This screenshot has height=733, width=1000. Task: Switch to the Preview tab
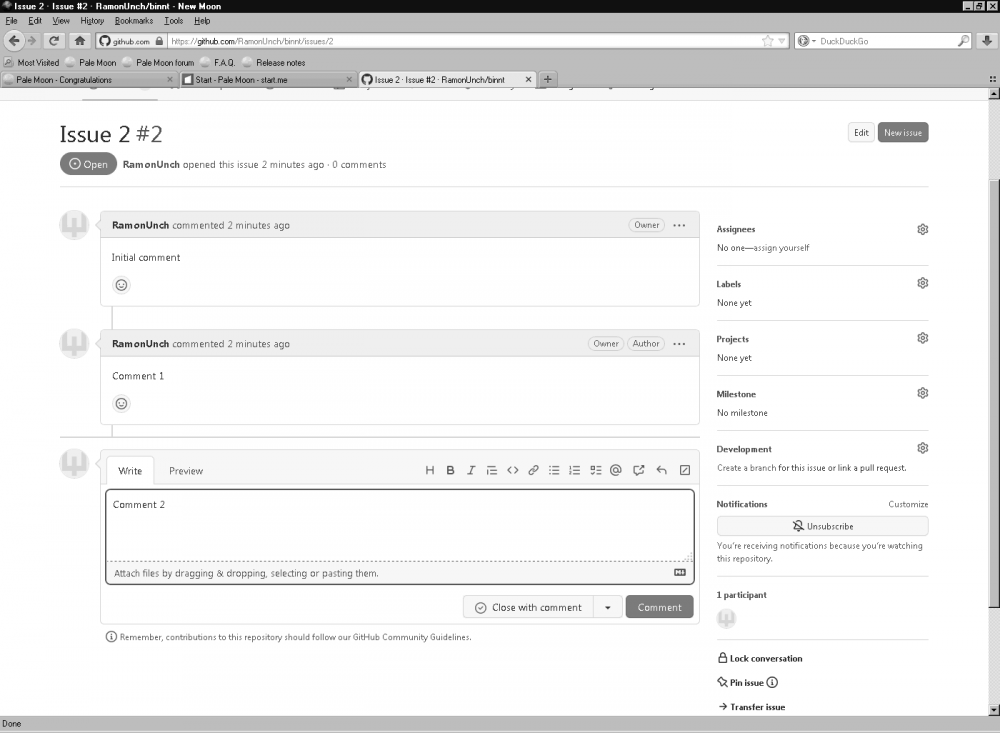point(186,471)
